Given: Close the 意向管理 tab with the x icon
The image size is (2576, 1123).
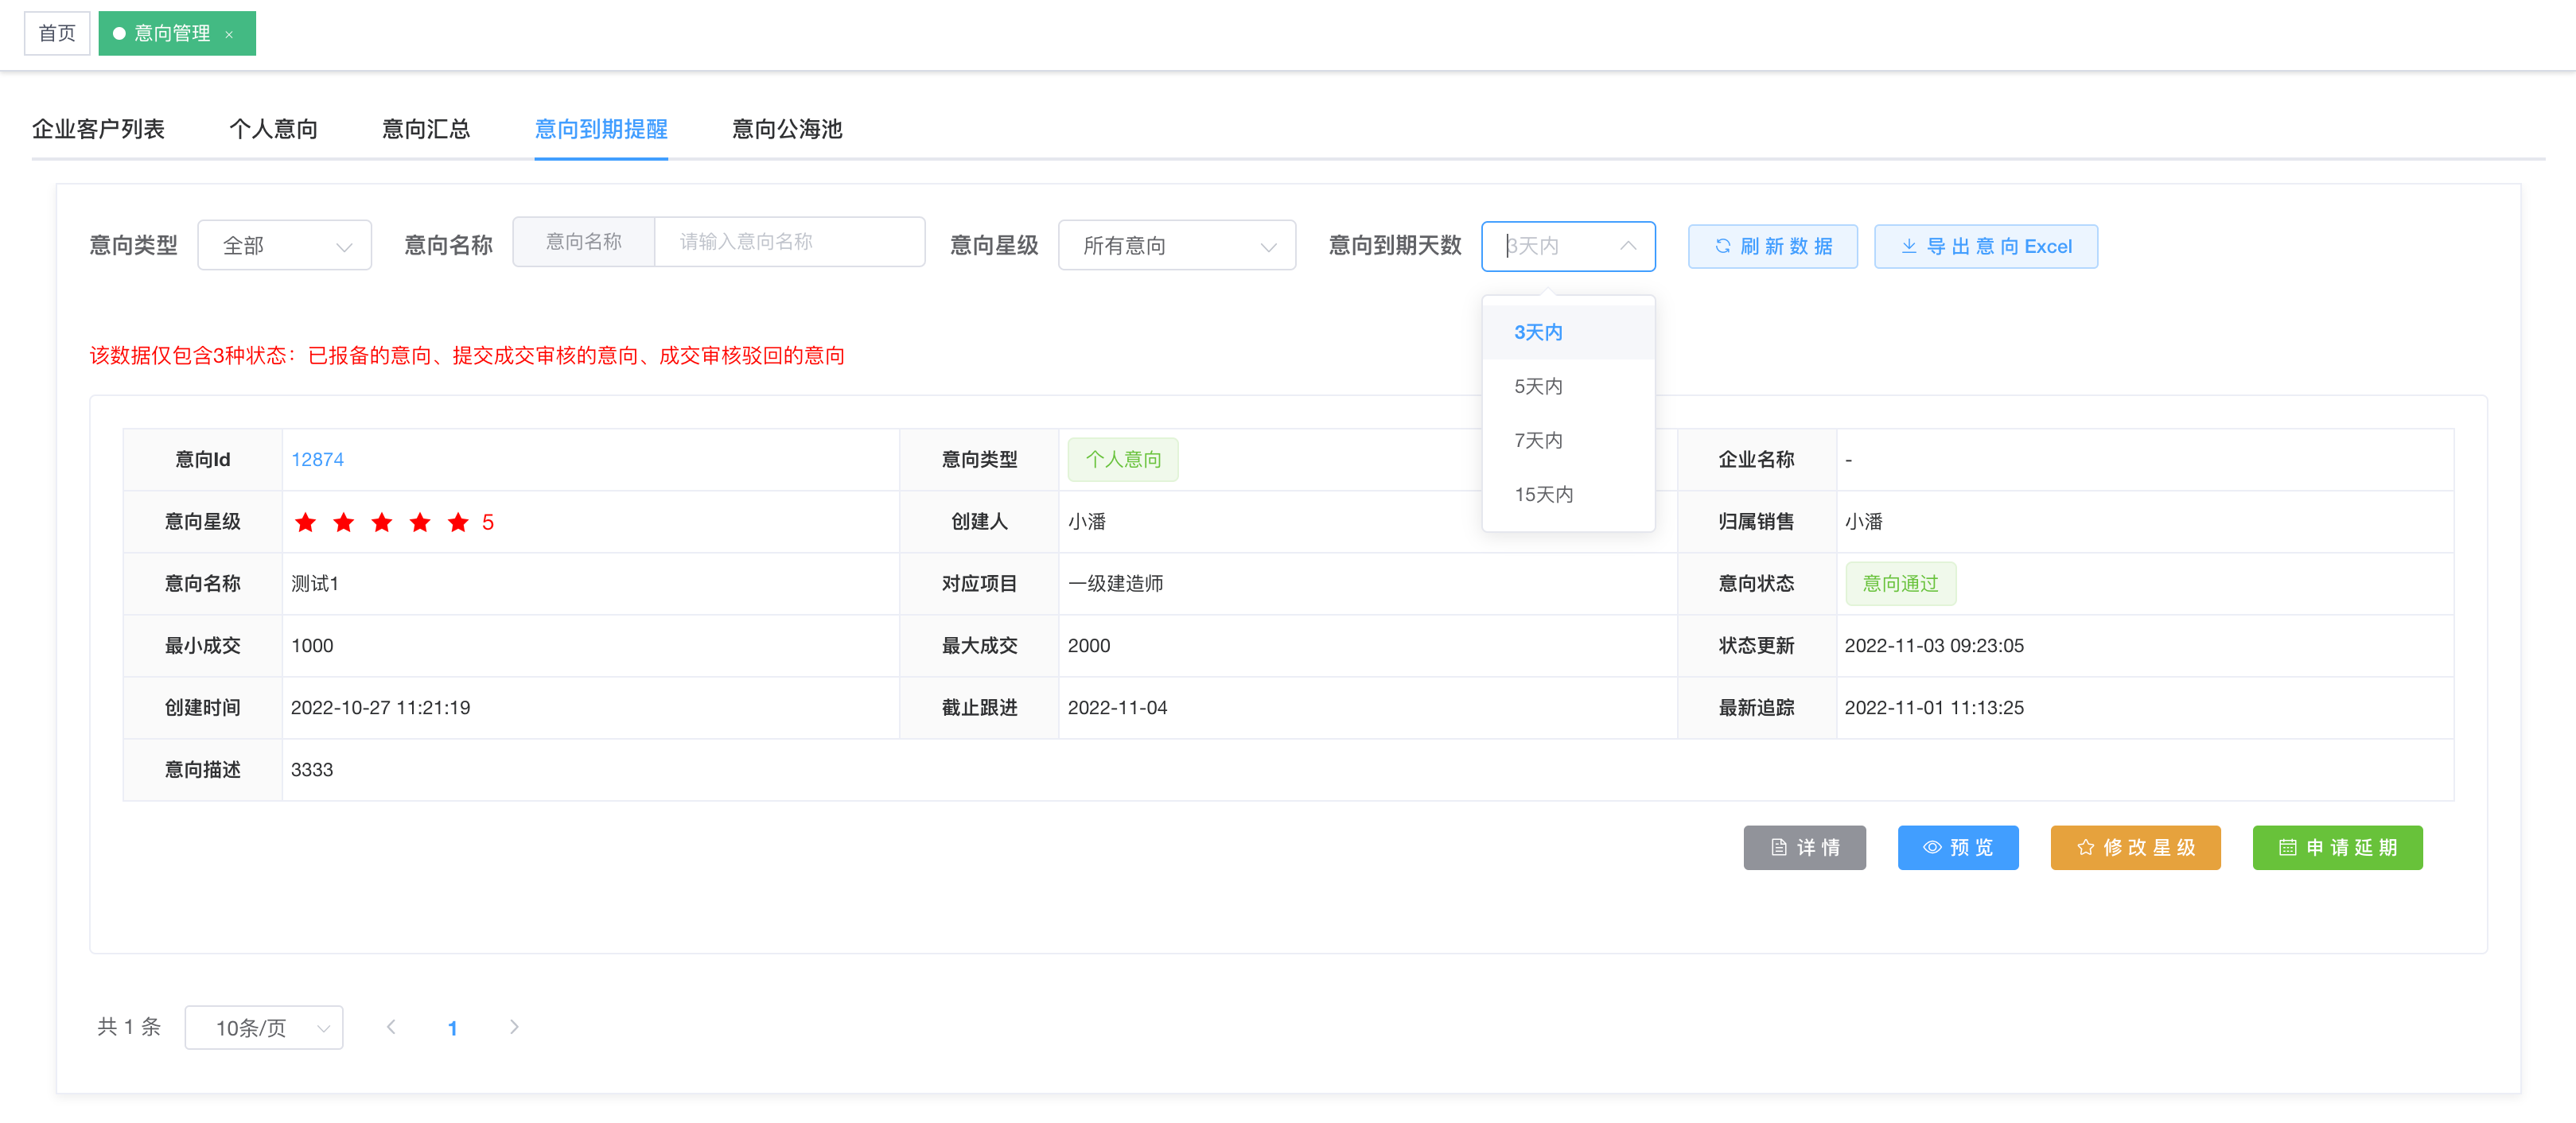Looking at the screenshot, I should (x=229, y=34).
